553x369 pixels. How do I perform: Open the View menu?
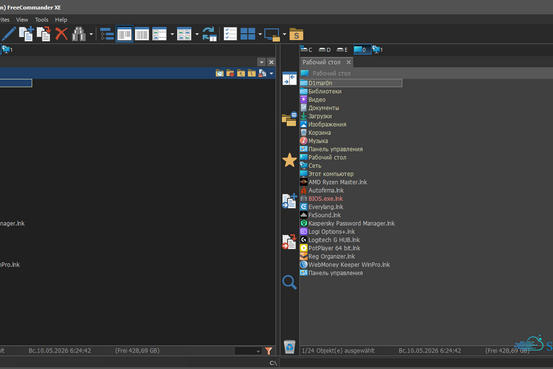(x=22, y=20)
